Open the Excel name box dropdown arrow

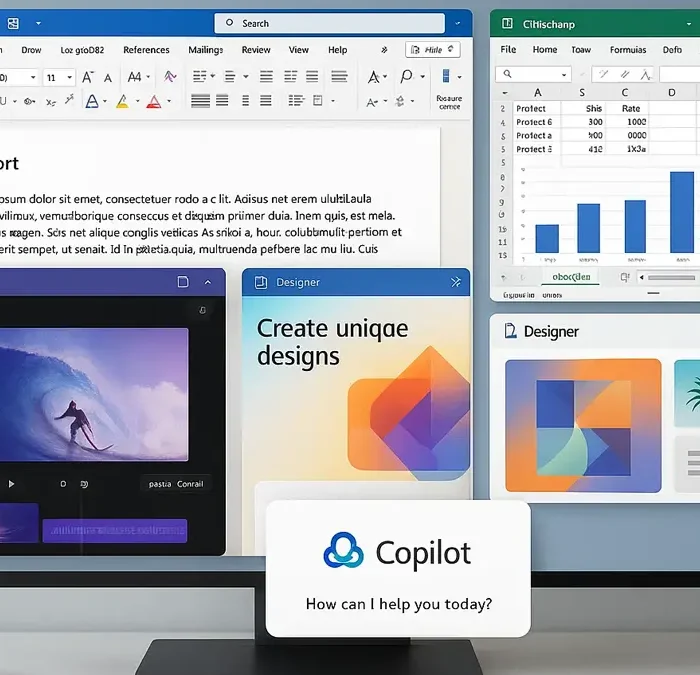[564, 75]
